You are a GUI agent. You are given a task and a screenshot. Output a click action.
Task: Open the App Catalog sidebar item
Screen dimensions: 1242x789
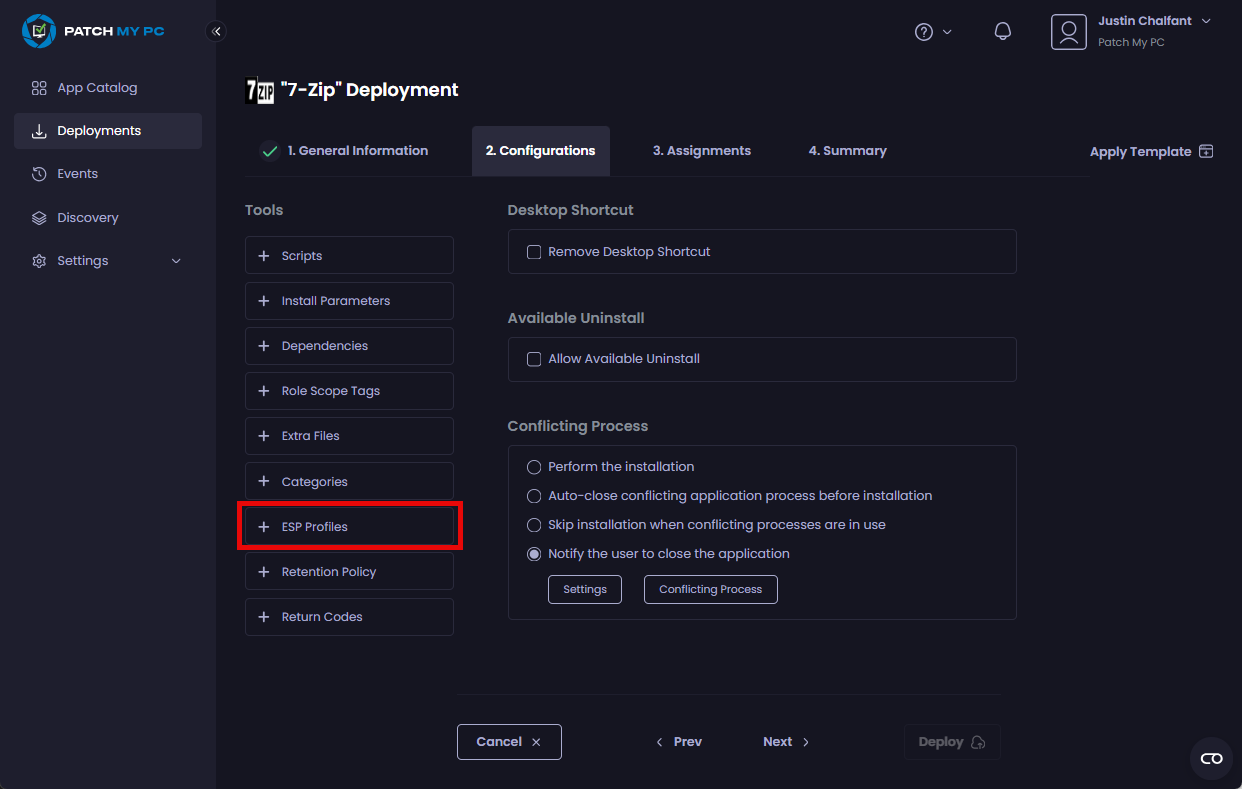point(97,88)
